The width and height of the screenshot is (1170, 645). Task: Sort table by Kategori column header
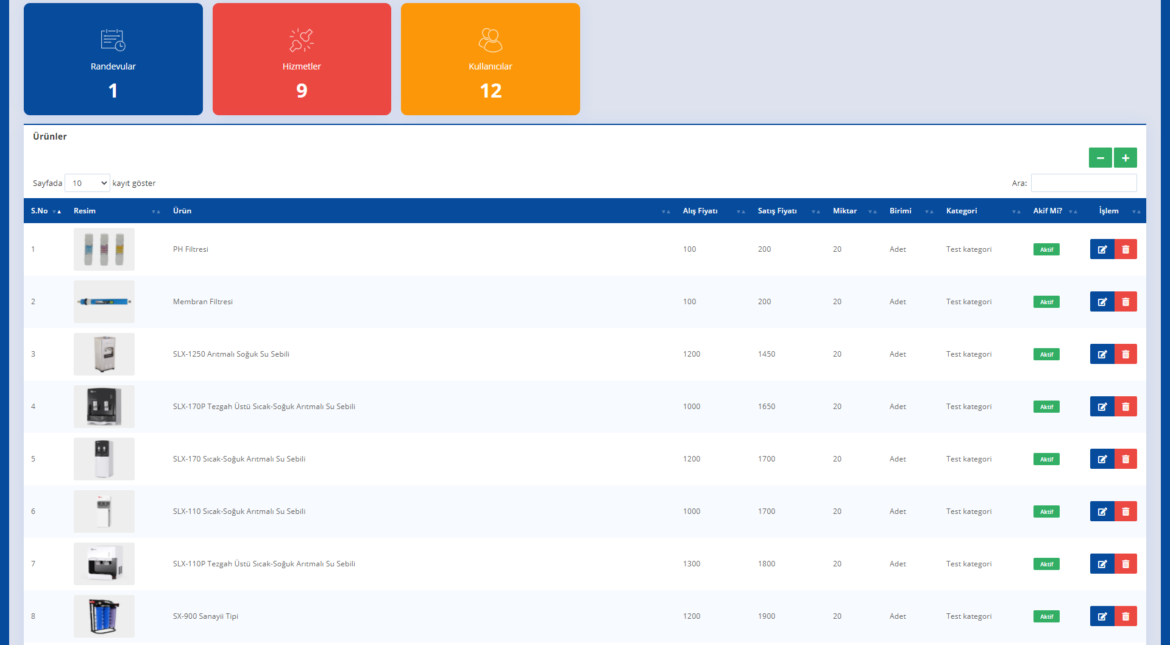(962, 211)
